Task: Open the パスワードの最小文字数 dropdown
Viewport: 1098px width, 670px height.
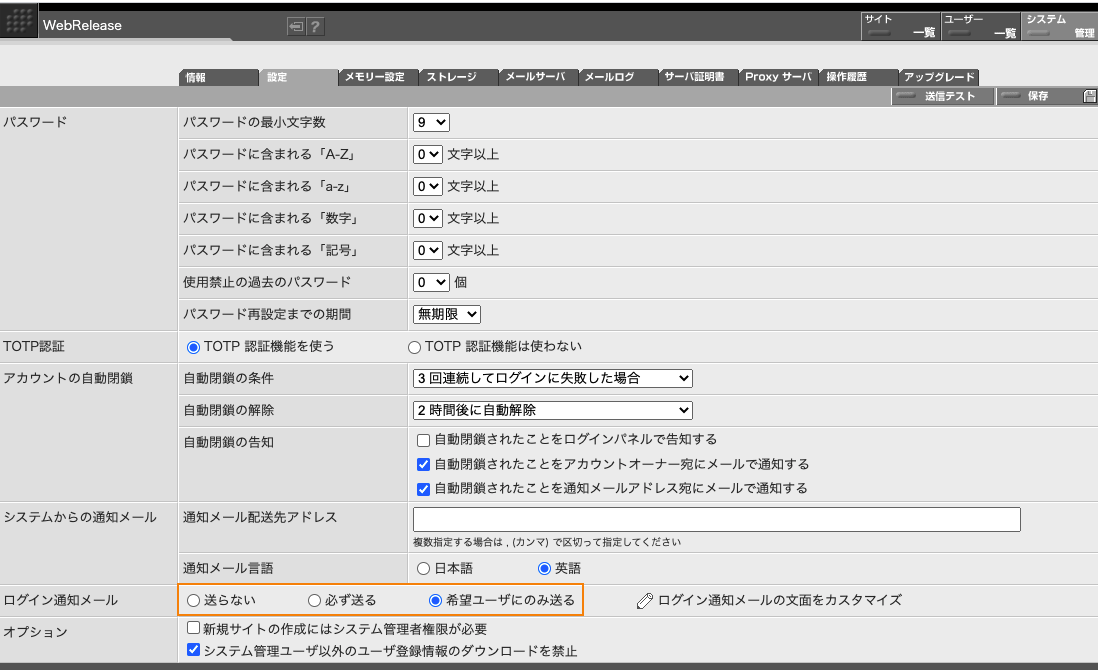Action: click(430, 122)
